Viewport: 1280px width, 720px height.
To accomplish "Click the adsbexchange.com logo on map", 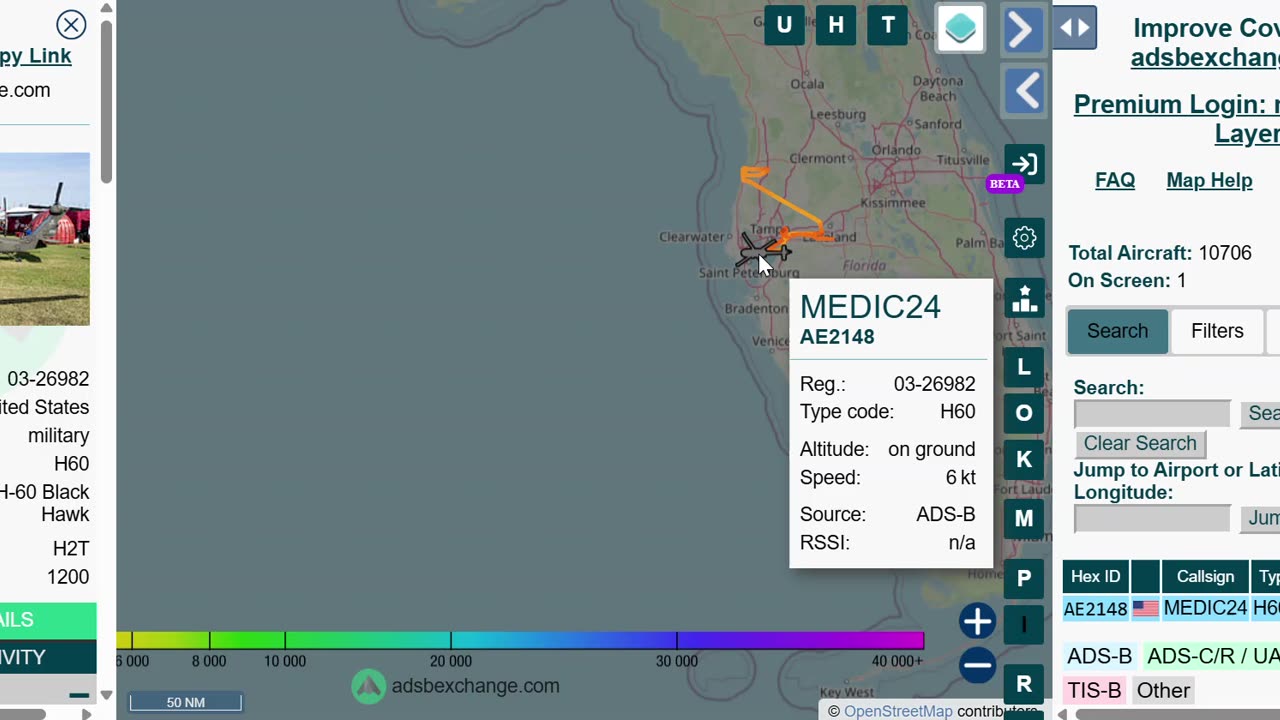I will coord(455,686).
